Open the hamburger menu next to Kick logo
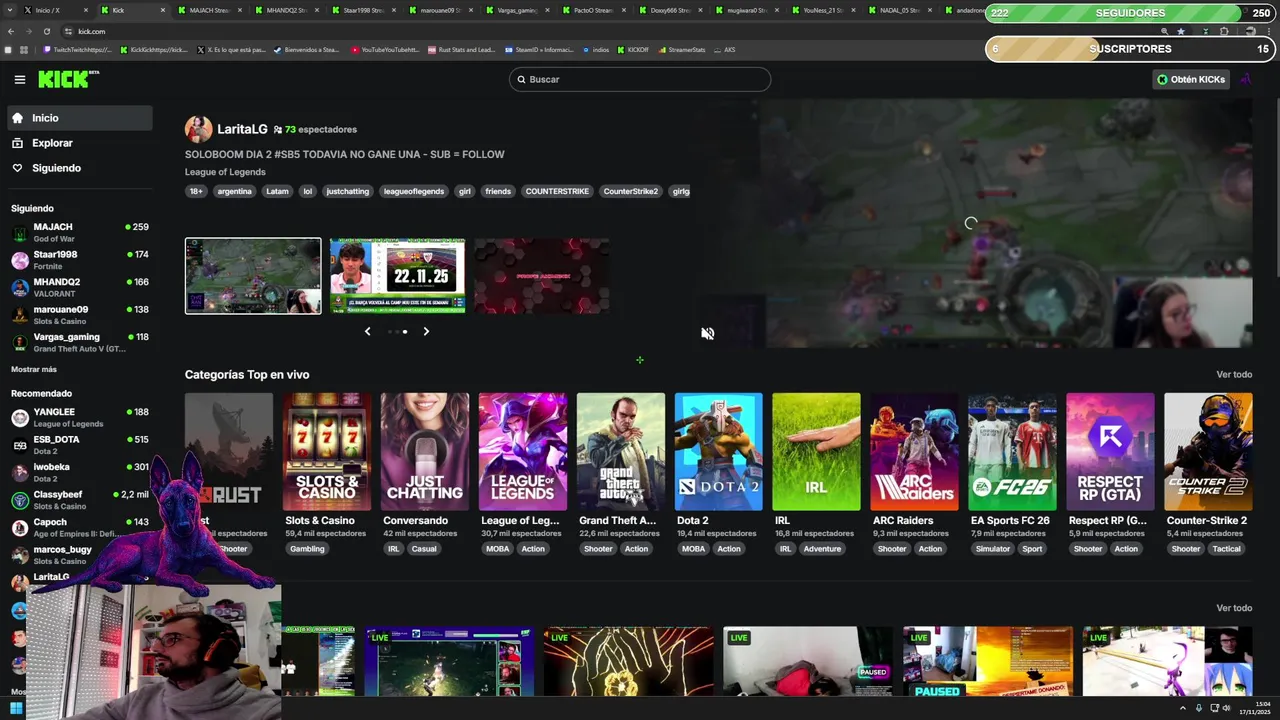The width and height of the screenshot is (1280, 720). coord(20,79)
